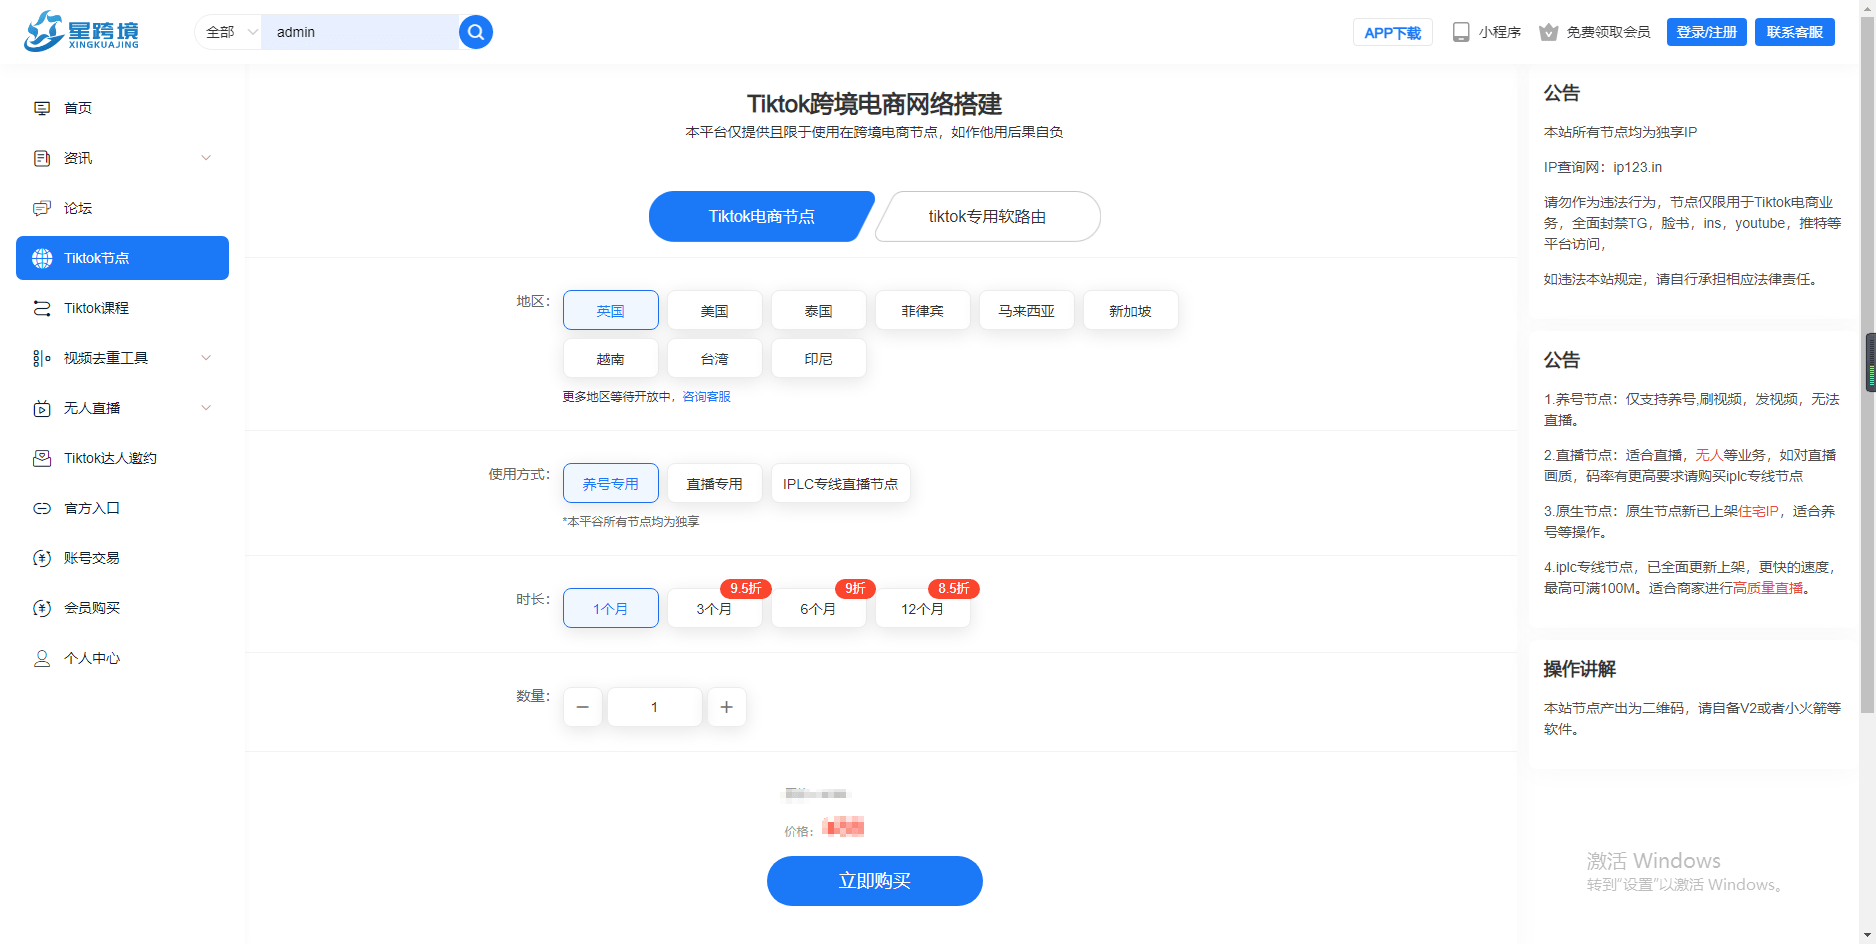Choose 养号专用 usage mode
Viewport: 1876px width, 944px height.
coord(611,483)
